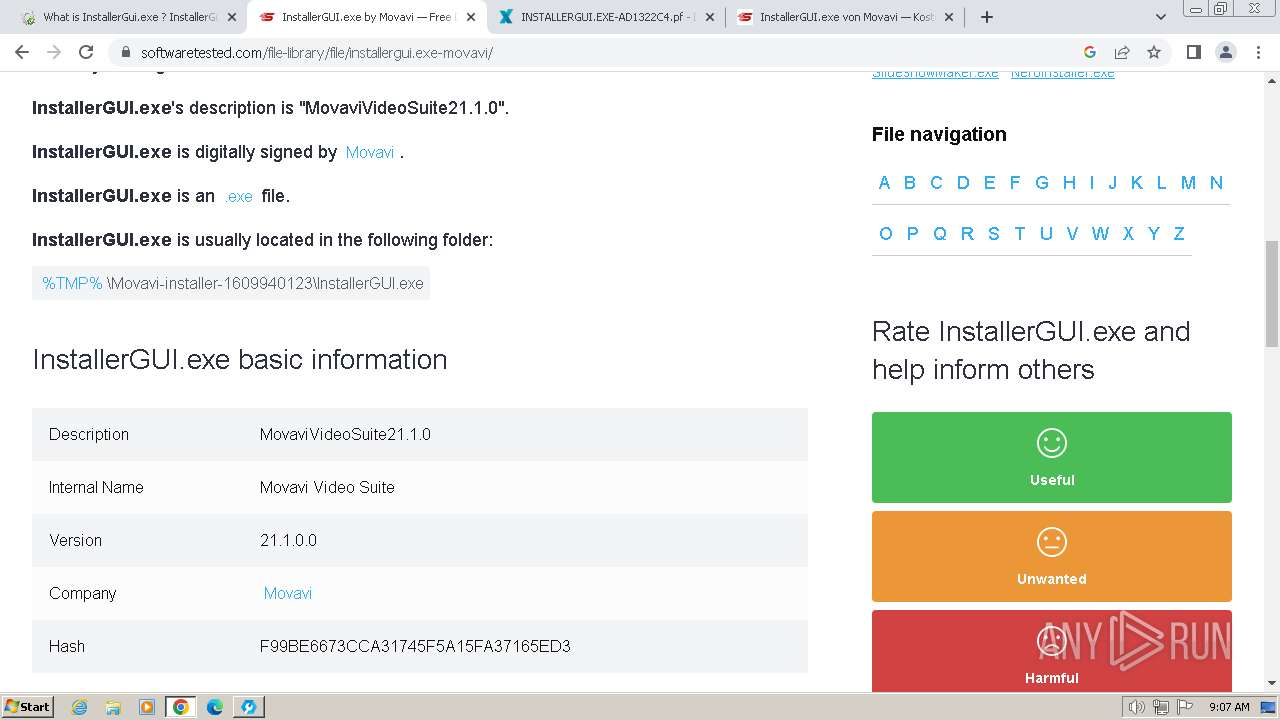The image size is (1280, 720).
Task: Rate the file as Harmful
Action: click(x=1052, y=651)
